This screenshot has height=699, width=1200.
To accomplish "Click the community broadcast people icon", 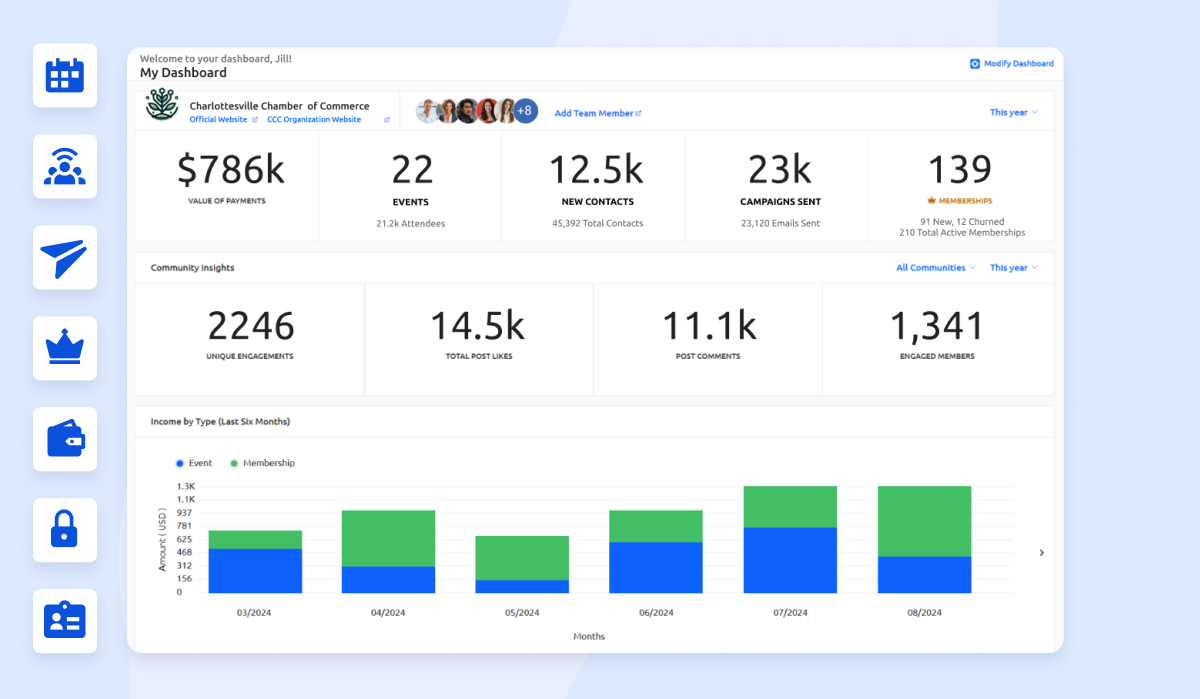I will click(x=65, y=167).
